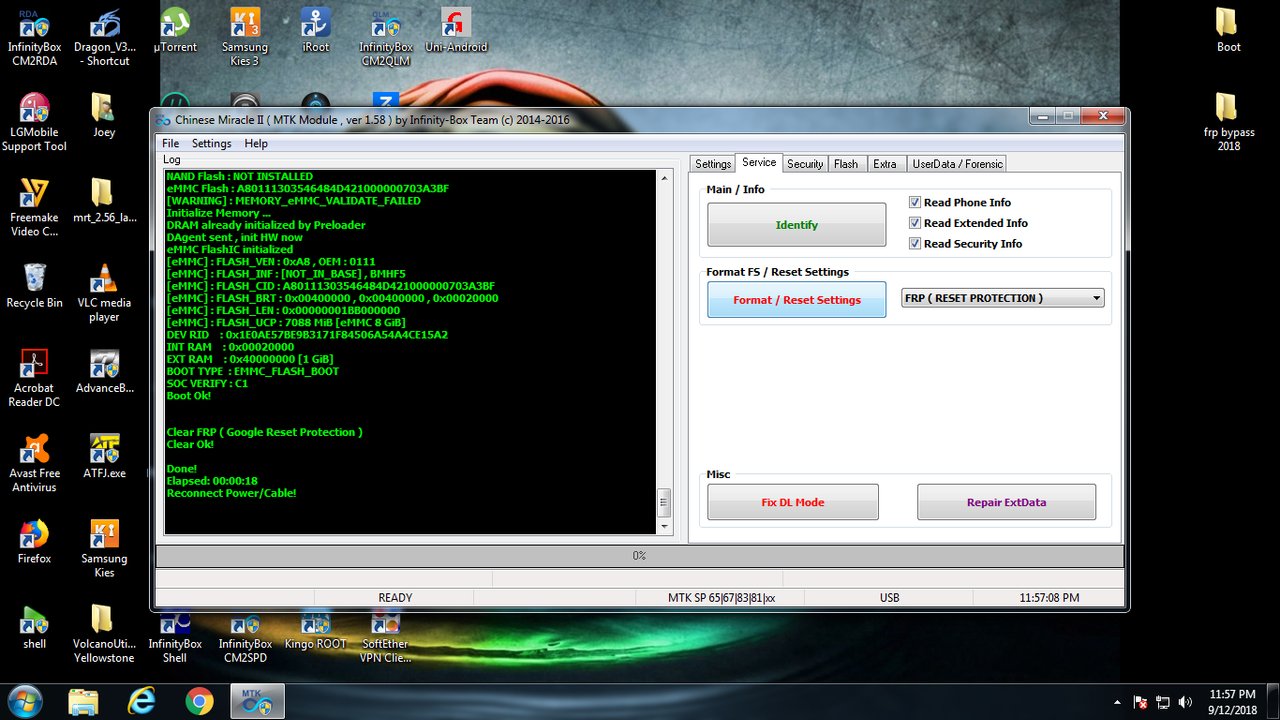1280x720 pixels.
Task: Switch to the Security tab
Action: (x=805, y=164)
